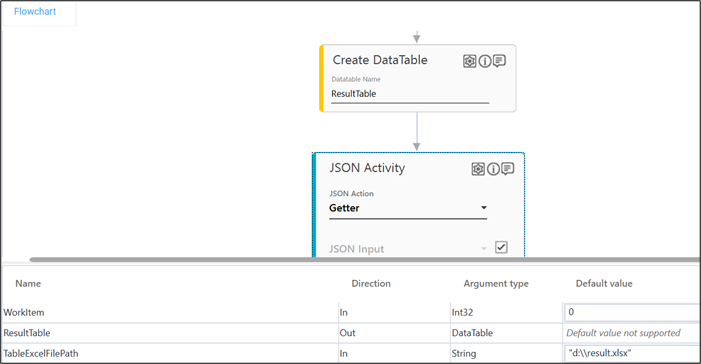This screenshot has height=364, width=701.
Task: Open comment icon on Create DataTable node
Action: pyautogui.click(x=499, y=61)
